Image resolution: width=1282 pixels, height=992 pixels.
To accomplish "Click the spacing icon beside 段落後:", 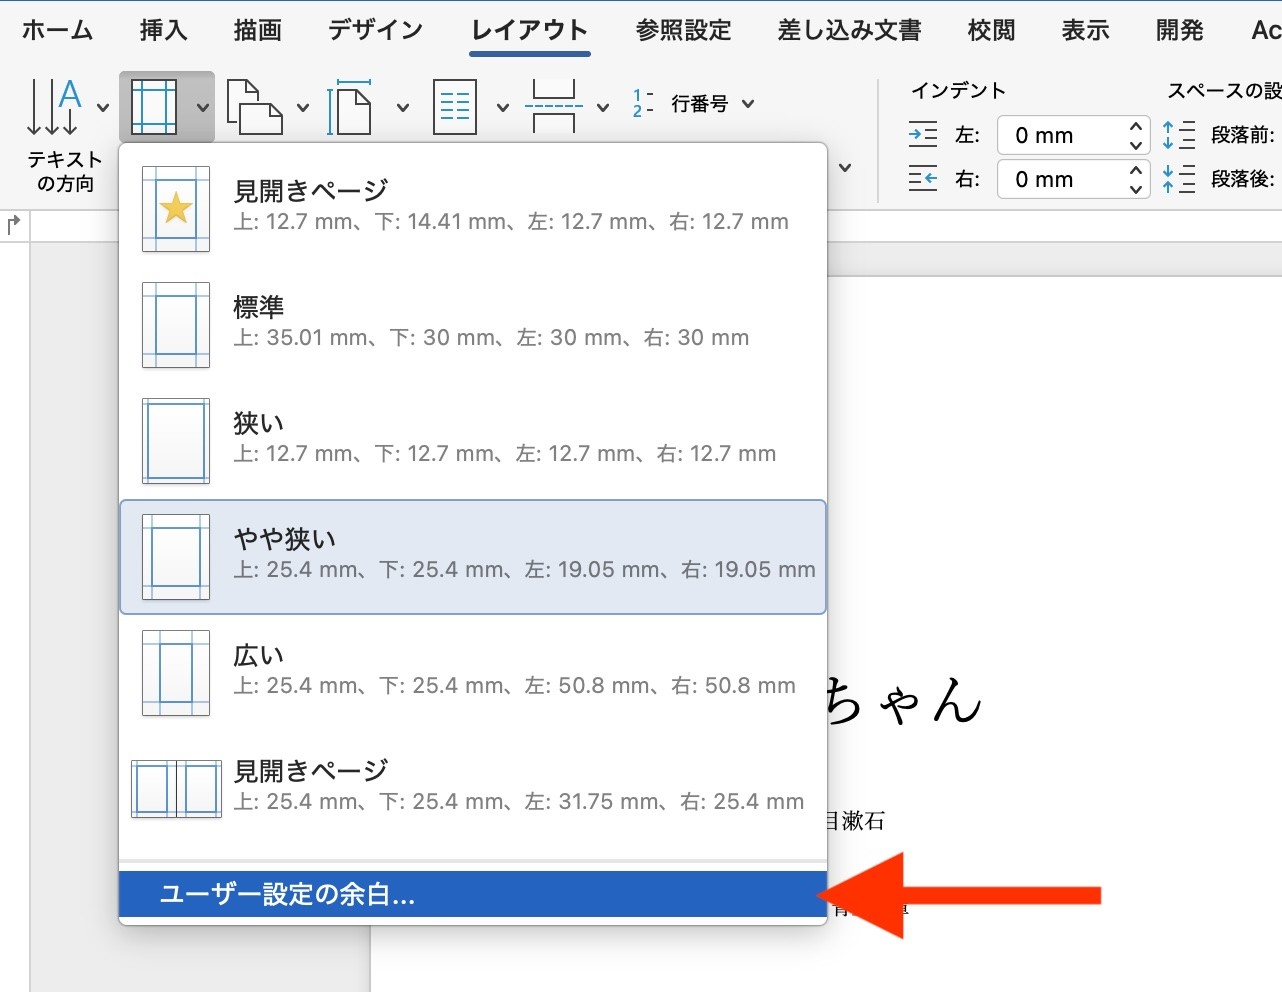I will point(1179,179).
